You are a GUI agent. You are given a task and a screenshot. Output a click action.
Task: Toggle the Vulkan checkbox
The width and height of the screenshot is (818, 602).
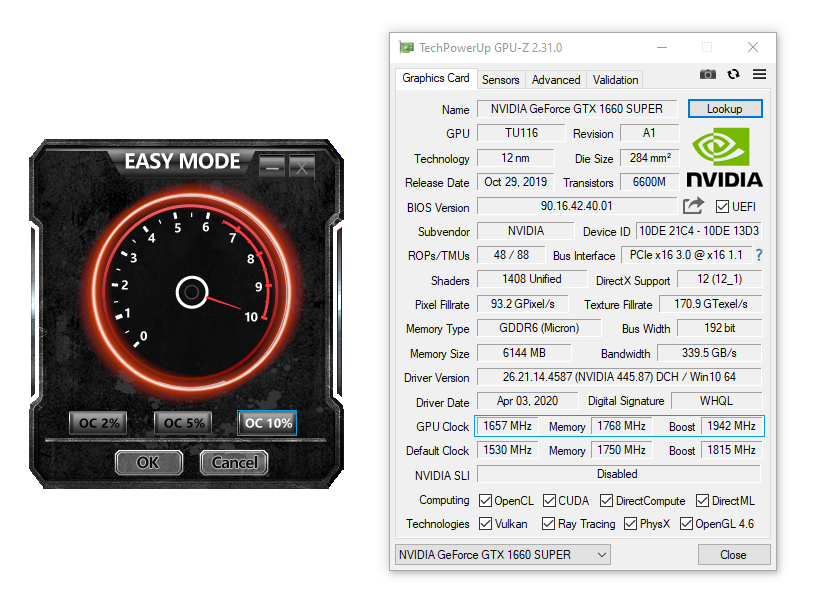click(485, 523)
